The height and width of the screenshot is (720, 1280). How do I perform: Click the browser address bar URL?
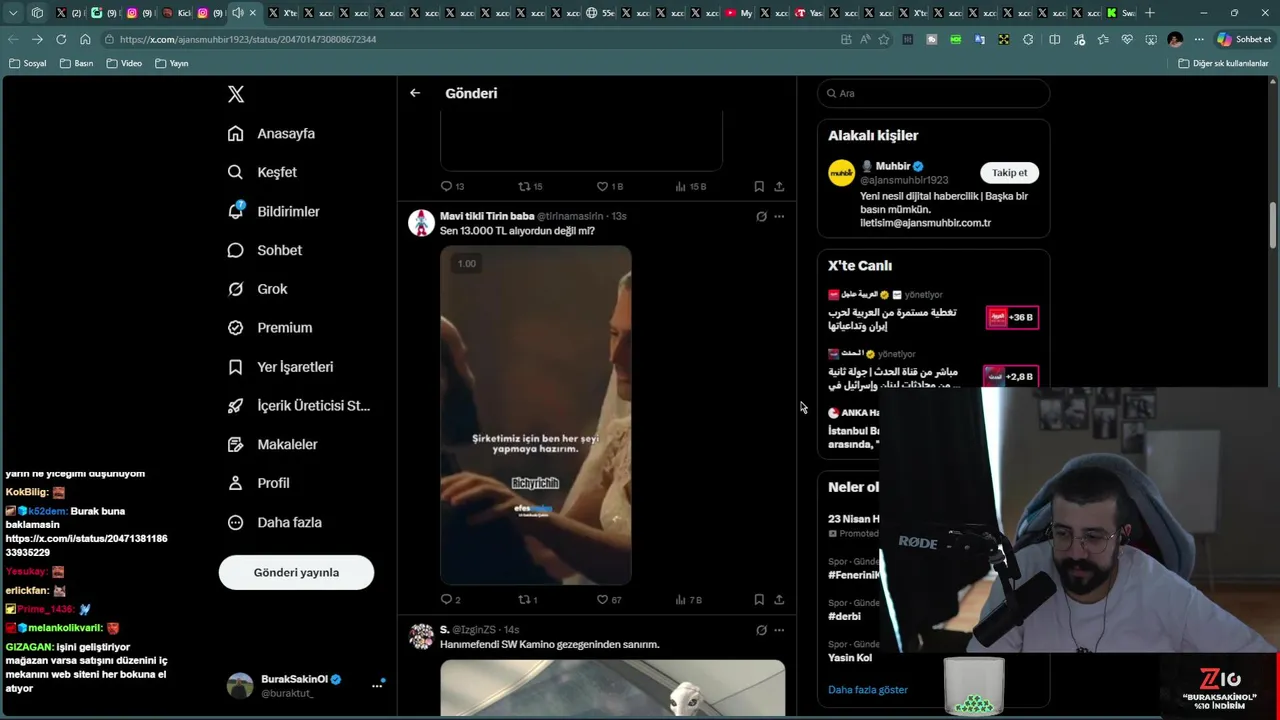248,40
